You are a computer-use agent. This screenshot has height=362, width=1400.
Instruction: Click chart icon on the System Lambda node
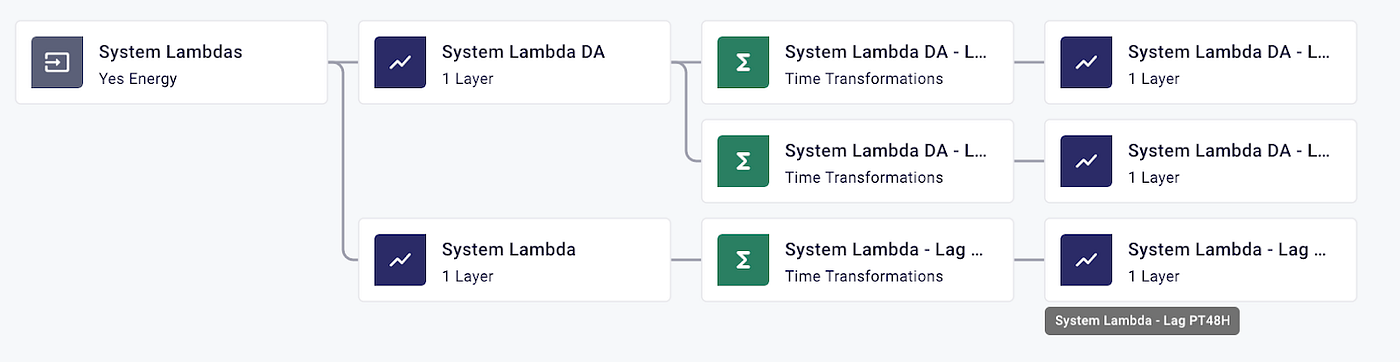(400, 260)
